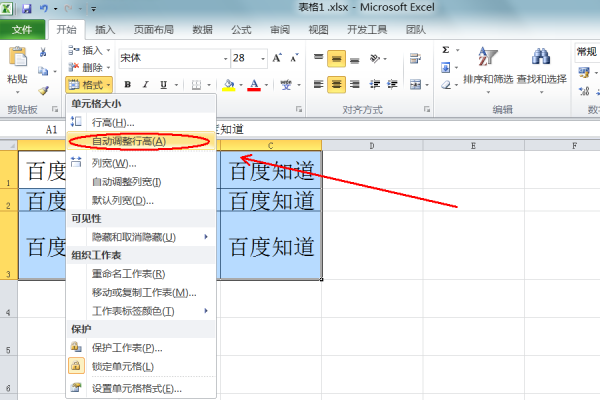Choose 默认列宽(D)... menu item

click(142, 200)
